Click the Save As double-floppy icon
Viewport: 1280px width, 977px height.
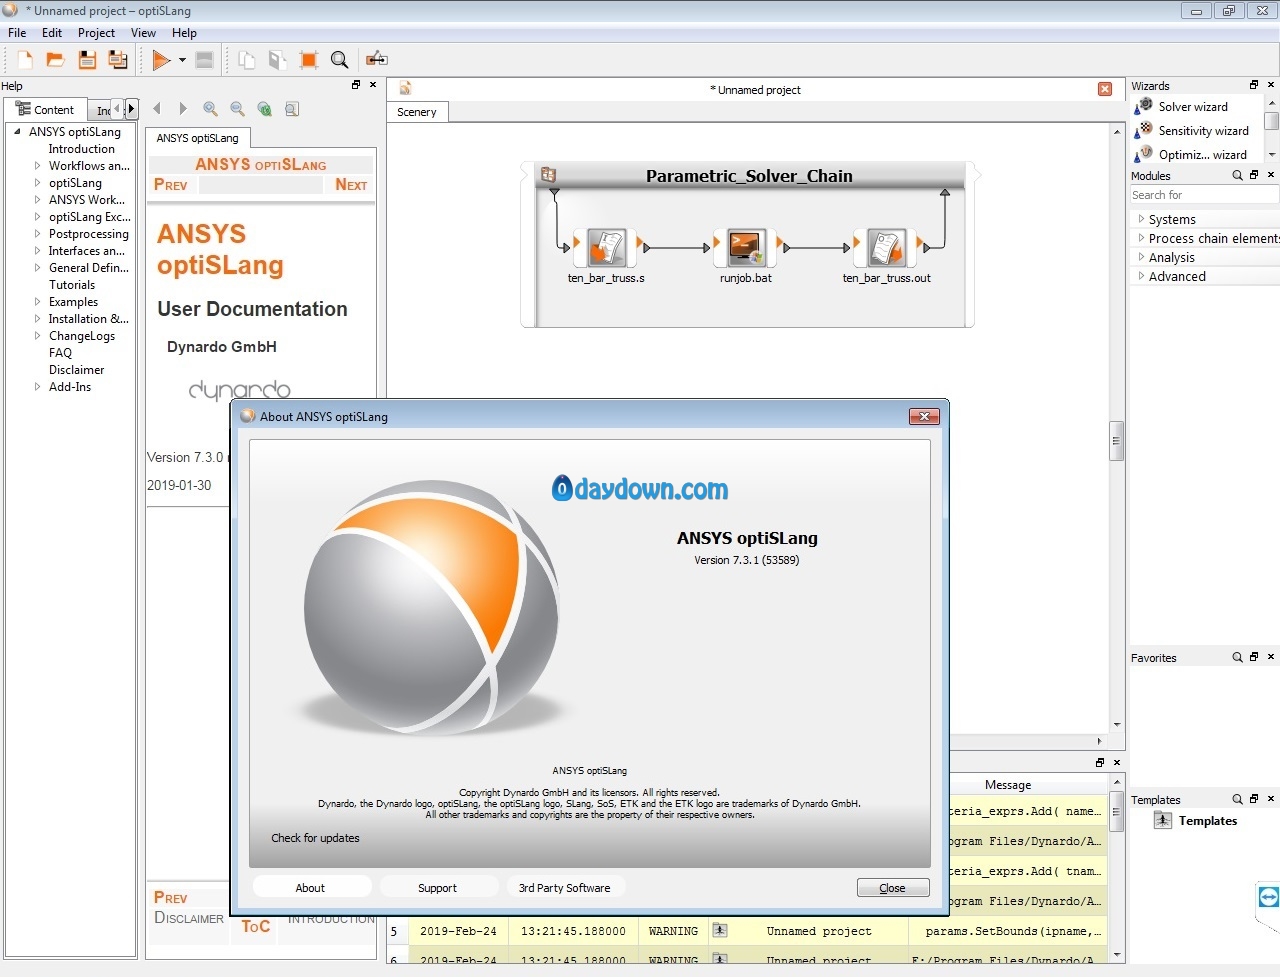pos(118,60)
